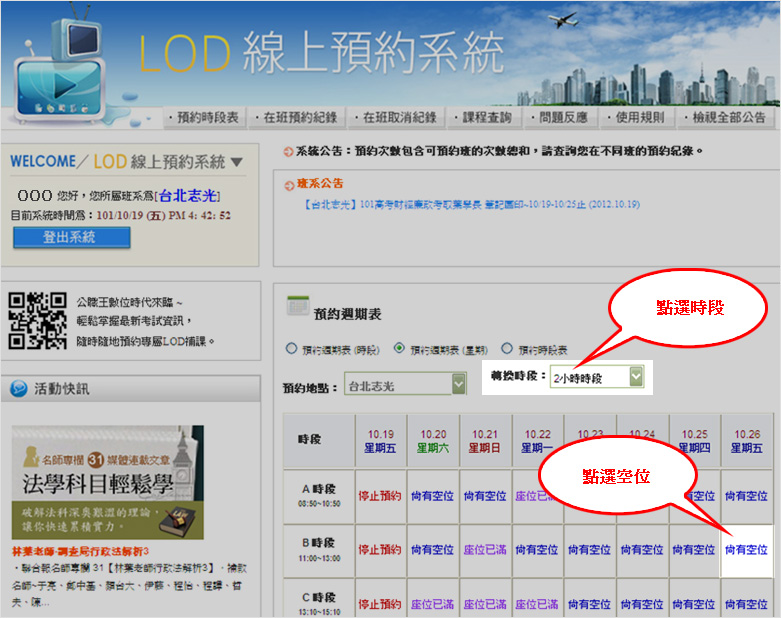Select 尚有空位 for B時段 on 10.23
This screenshot has width=781, height=618.
pyautogui.click(x=589, y=550)
